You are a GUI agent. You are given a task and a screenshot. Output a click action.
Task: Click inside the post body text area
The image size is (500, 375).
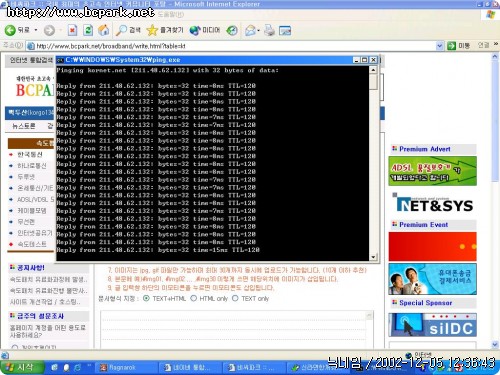click(x=233, y=330)
